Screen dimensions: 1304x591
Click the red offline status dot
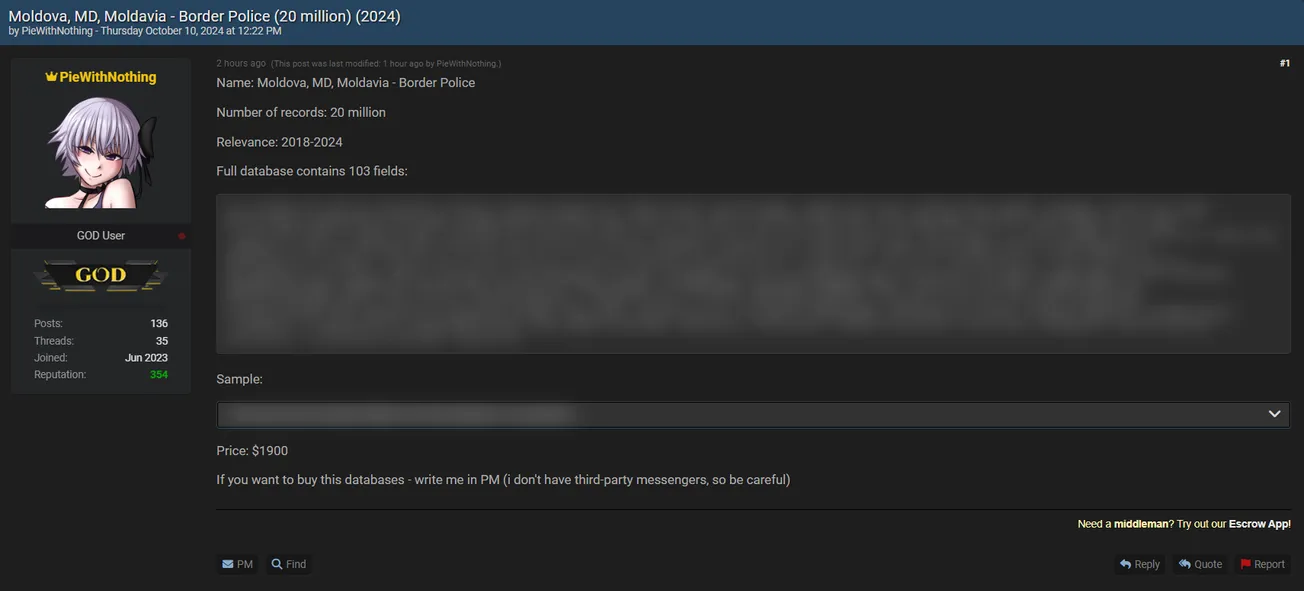click(181, 236)
